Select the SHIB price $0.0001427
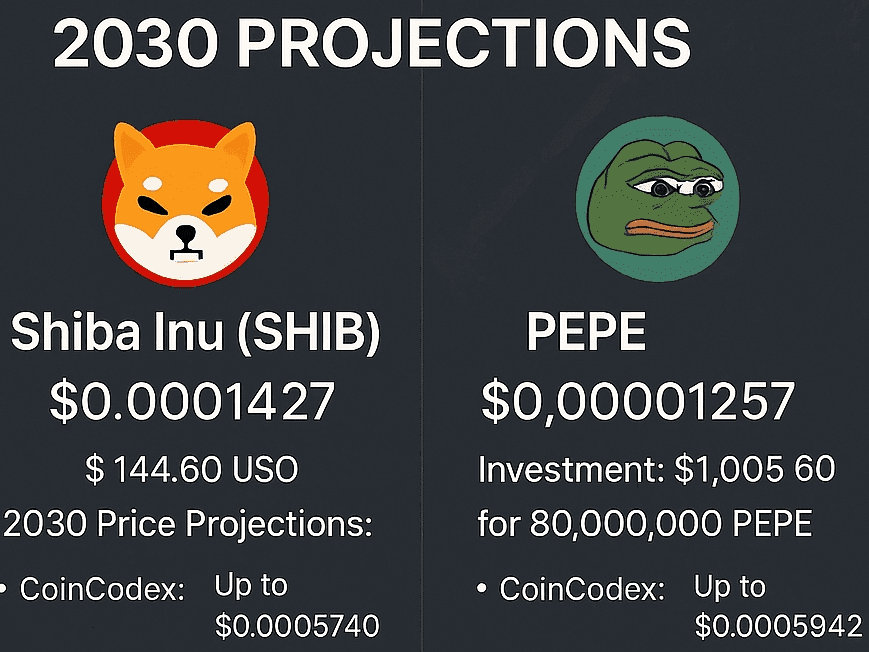 click(x=192, y=401)
